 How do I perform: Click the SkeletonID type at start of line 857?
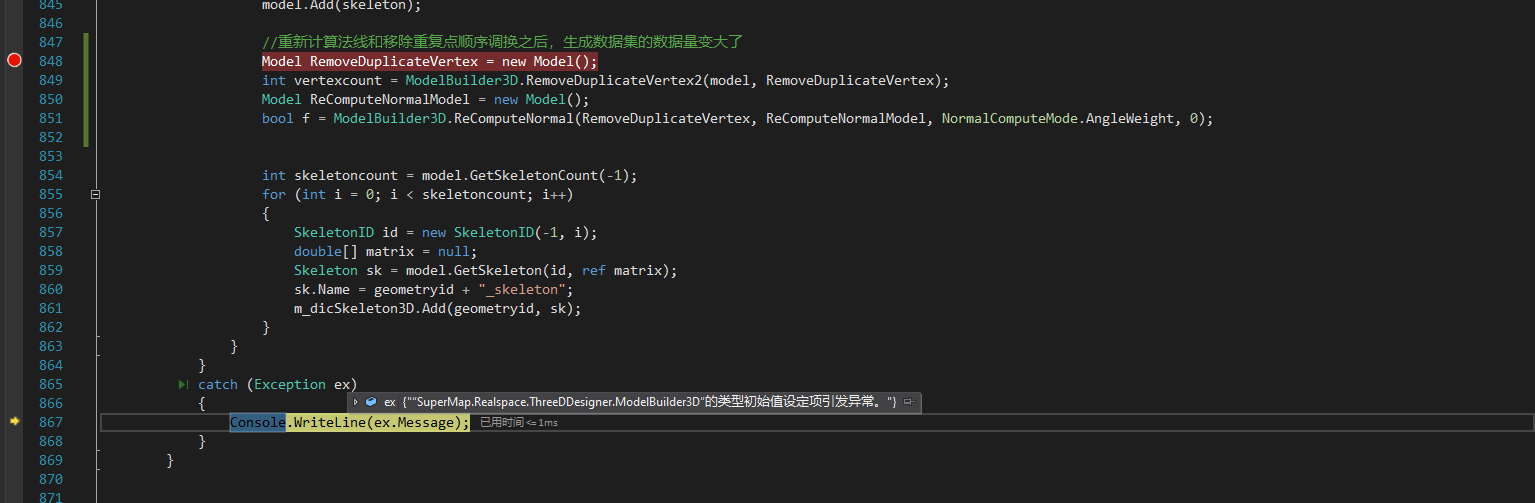tap(334, 232)
